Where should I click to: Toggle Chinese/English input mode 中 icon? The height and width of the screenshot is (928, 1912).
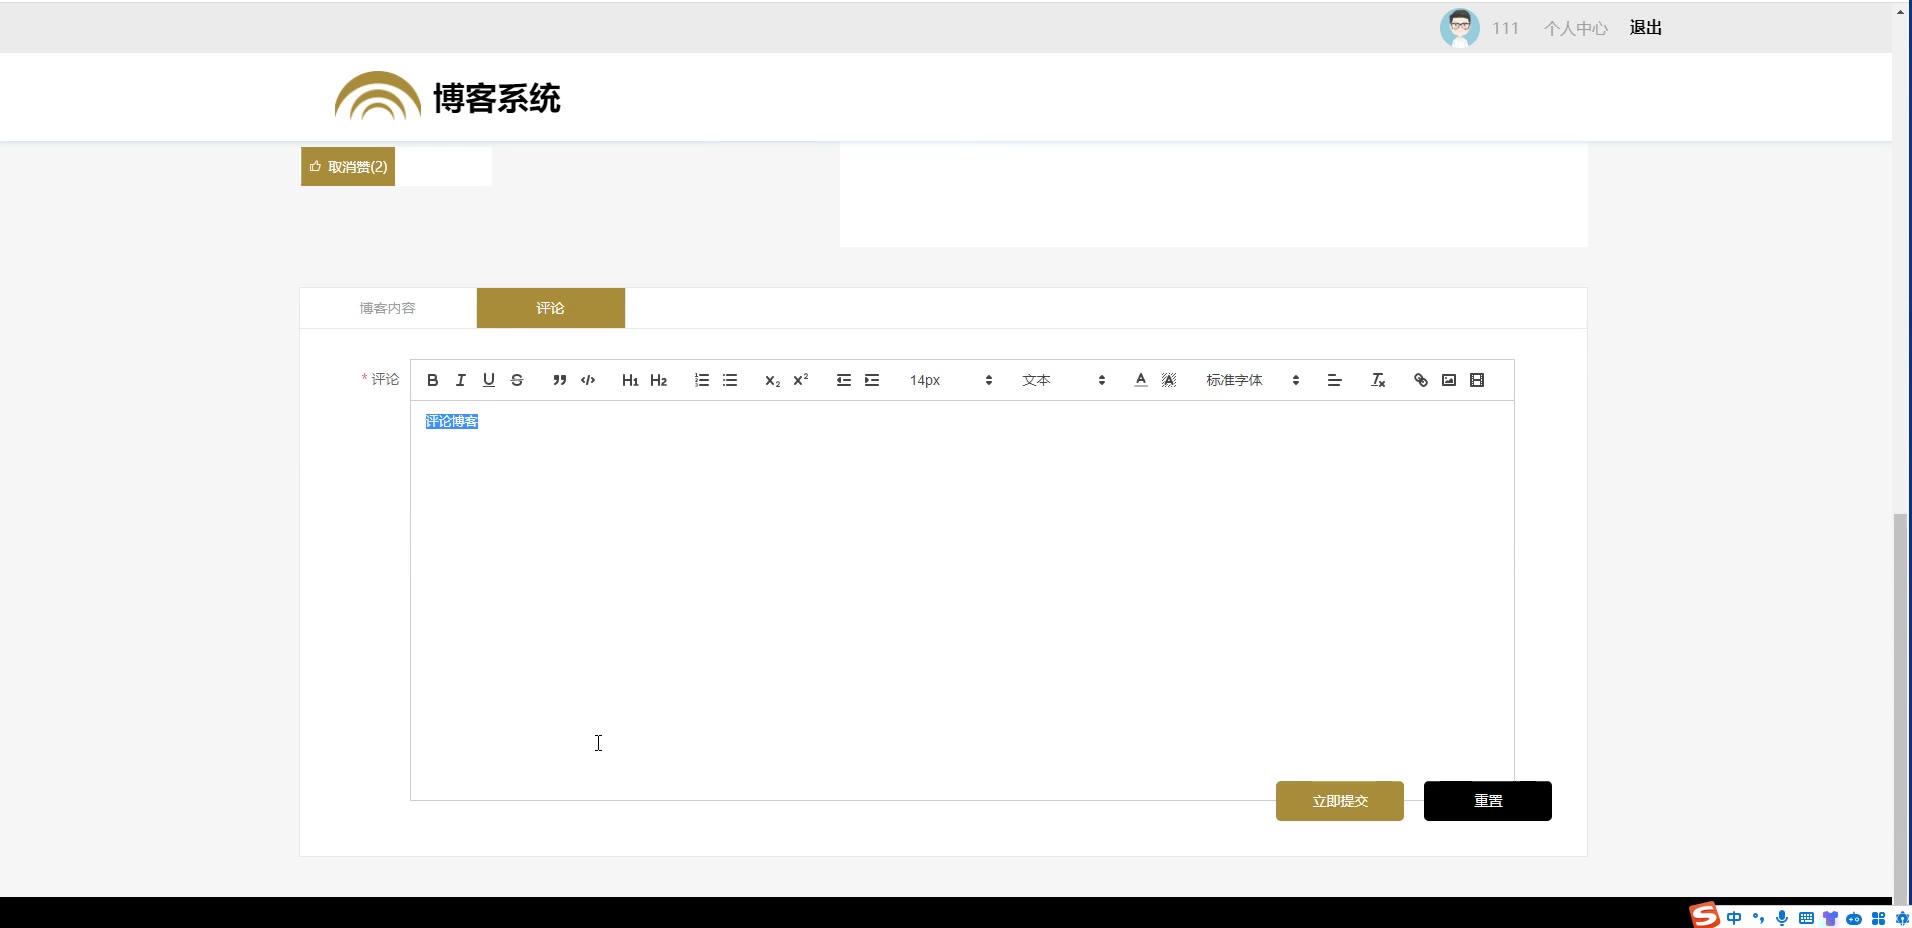click(x=1734, y=918)
